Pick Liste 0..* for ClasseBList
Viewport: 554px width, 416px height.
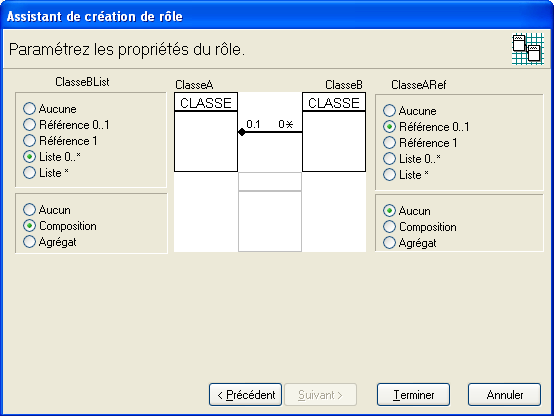52,157
